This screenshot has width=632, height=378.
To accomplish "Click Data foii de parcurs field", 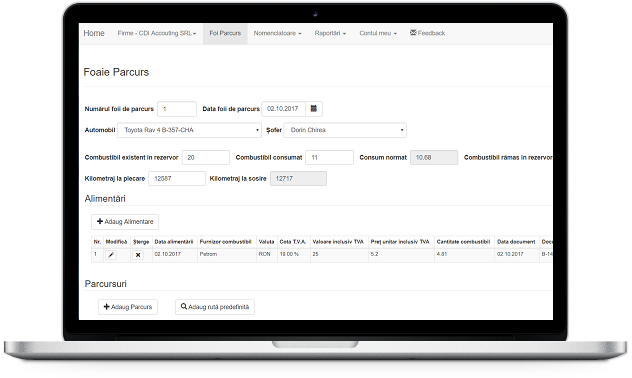I will coord(284,109).
